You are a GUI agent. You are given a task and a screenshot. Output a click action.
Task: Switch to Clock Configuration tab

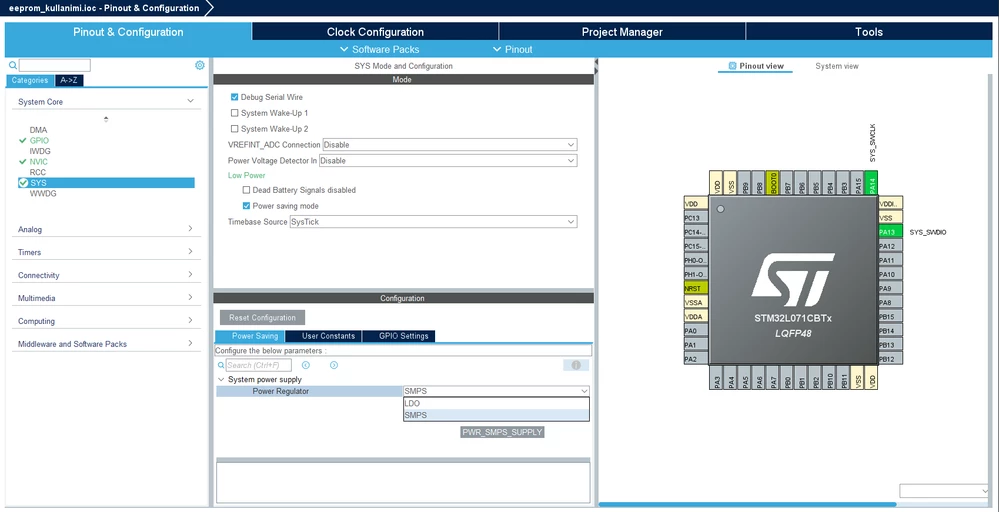point(375,32)
